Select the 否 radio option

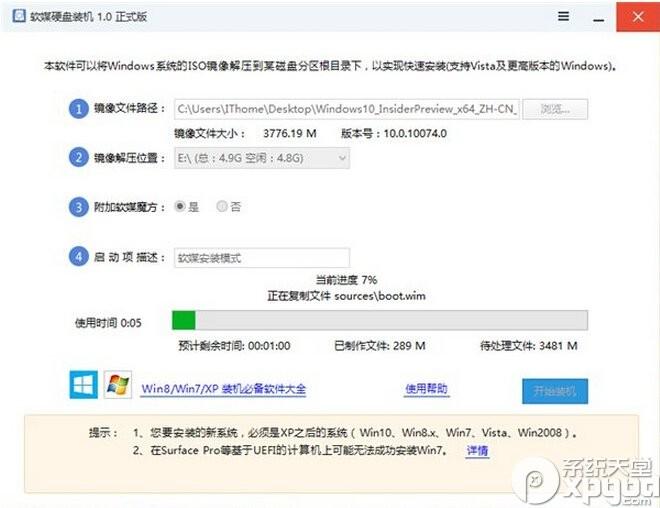229,206
